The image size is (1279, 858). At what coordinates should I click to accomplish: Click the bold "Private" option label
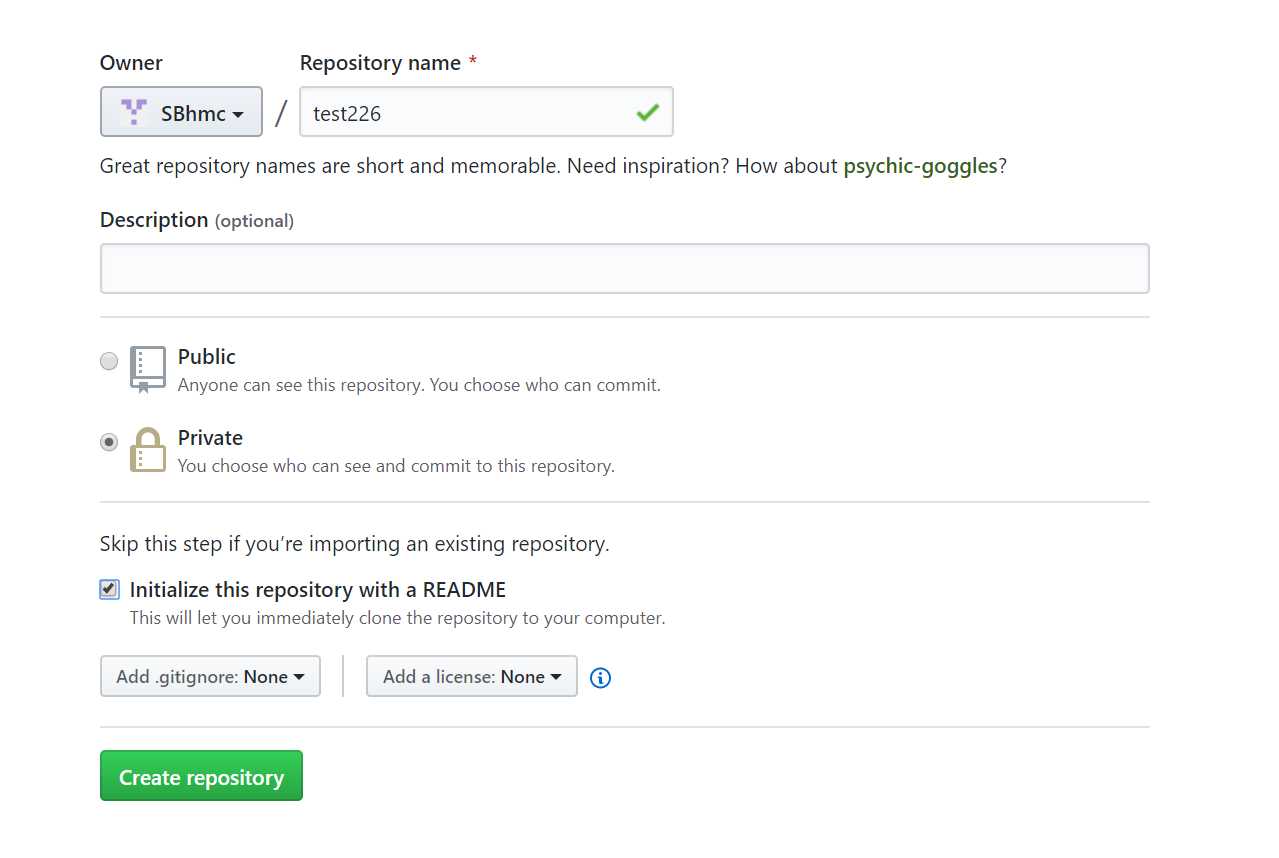pyautogui.click(x=210, y=438)
